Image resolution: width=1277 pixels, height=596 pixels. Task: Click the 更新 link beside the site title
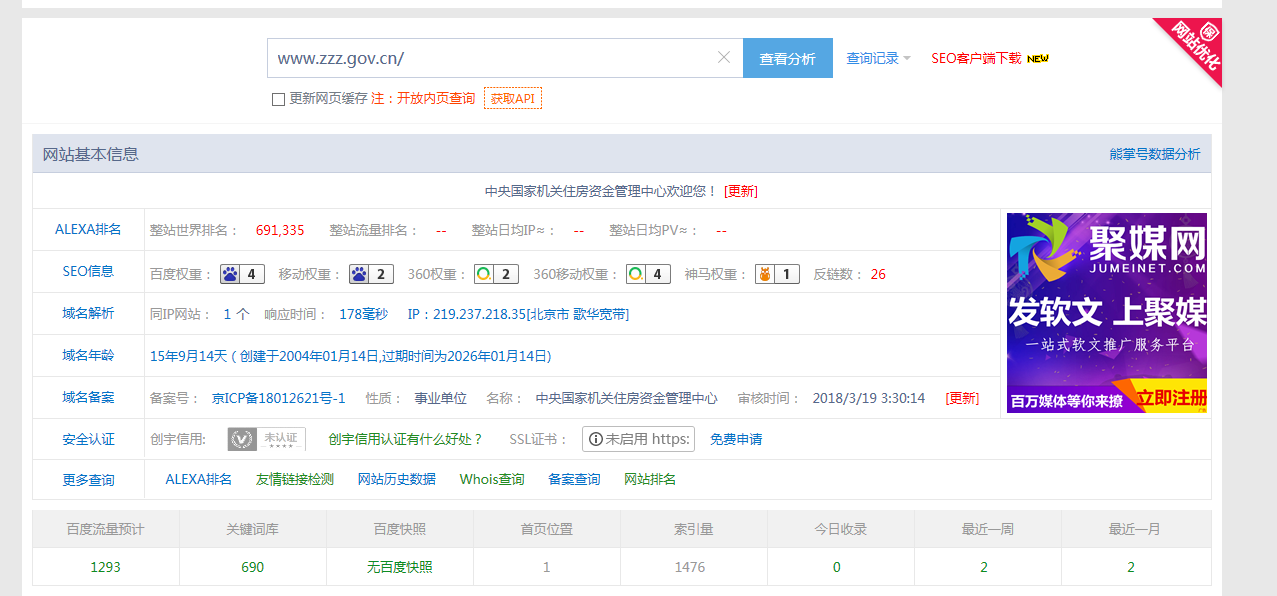pos(741,191)
